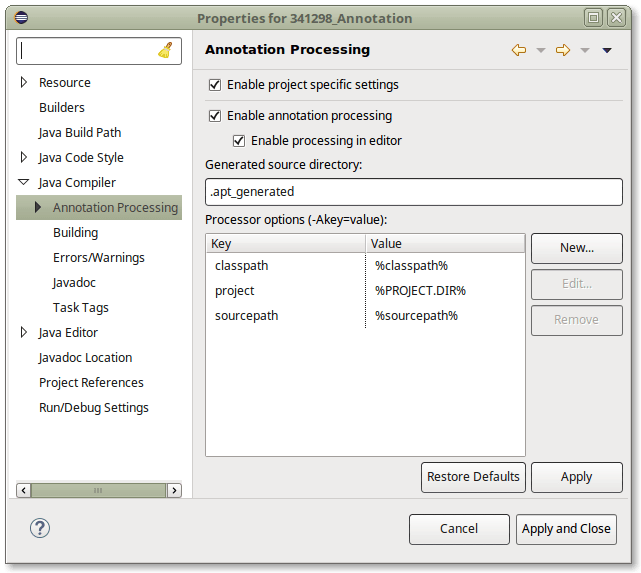Select the Resource tree item label
The height and width of the screenshot is (573, 641).
(x=65, y=83)
